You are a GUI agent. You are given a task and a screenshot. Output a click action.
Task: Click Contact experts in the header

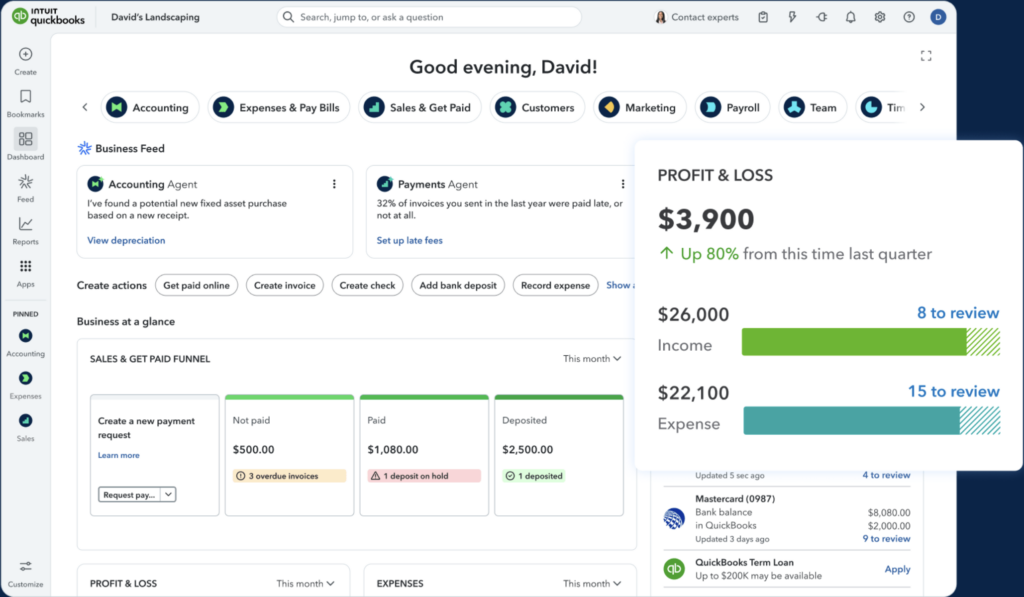pyautogui.click(x=697, y=17)
